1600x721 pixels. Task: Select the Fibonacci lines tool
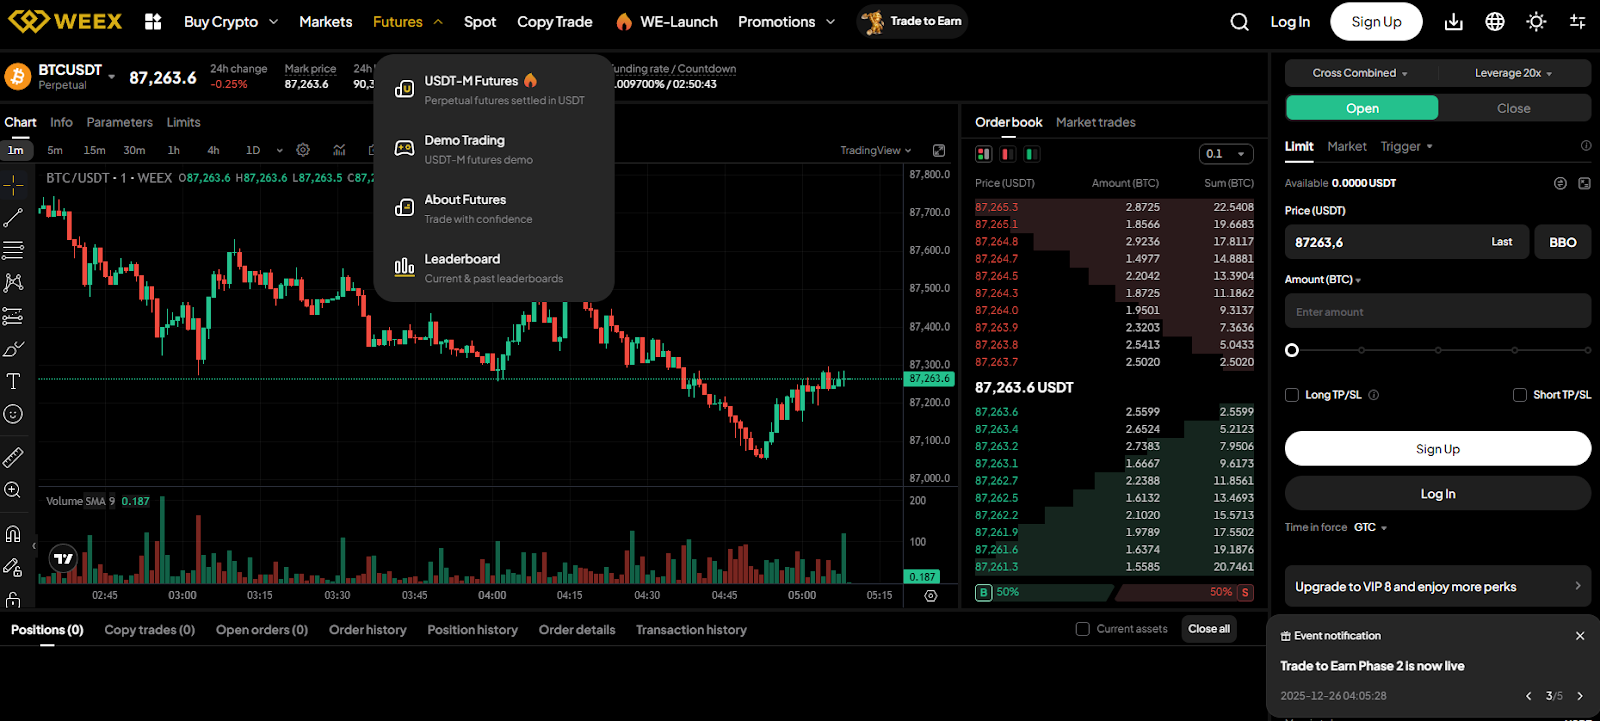pos(13,250)
